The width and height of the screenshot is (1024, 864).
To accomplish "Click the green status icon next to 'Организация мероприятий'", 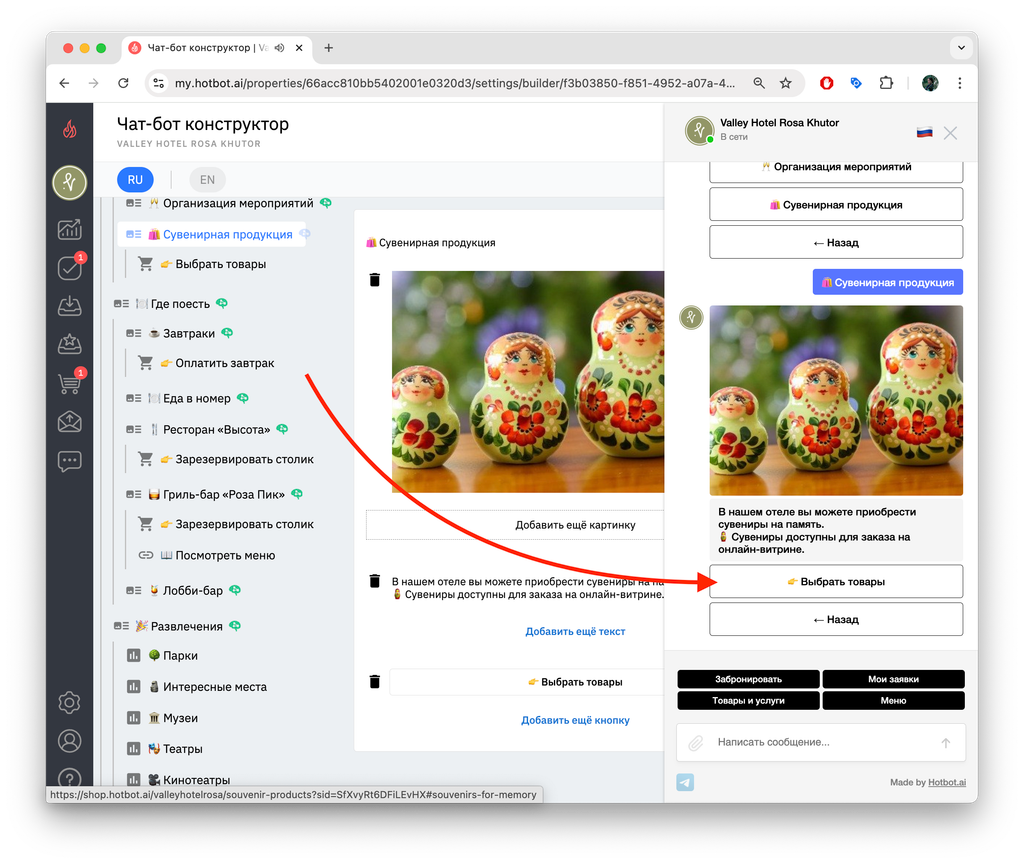I will click(326, 203).
